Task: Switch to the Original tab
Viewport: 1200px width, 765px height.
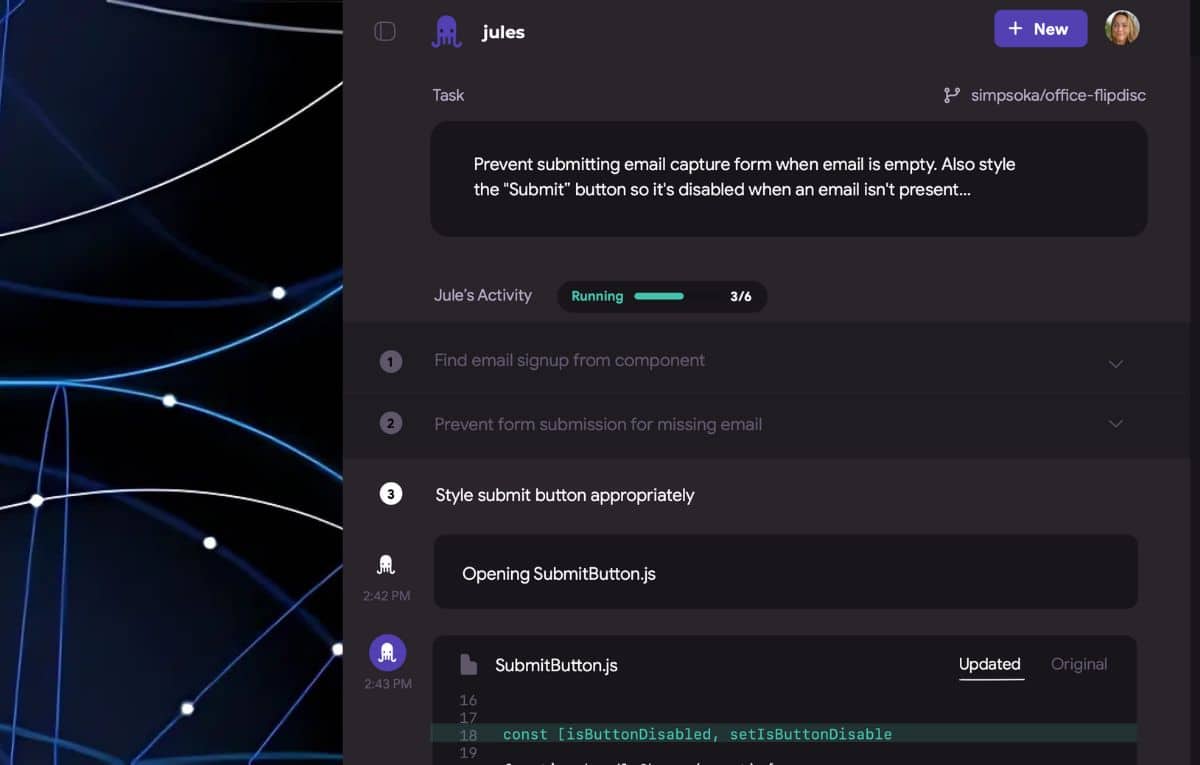Action: 1079,665
